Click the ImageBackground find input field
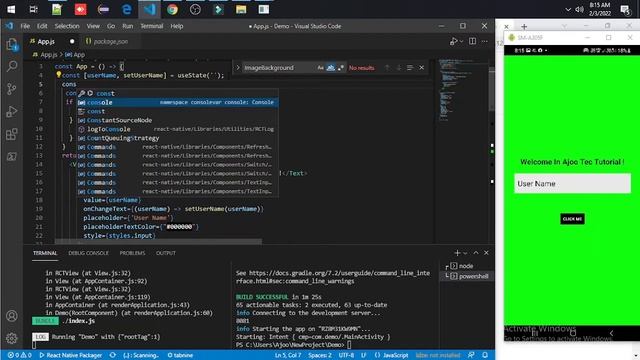The image size is (640, 360). pyautogui.click(x=280, y=68)
